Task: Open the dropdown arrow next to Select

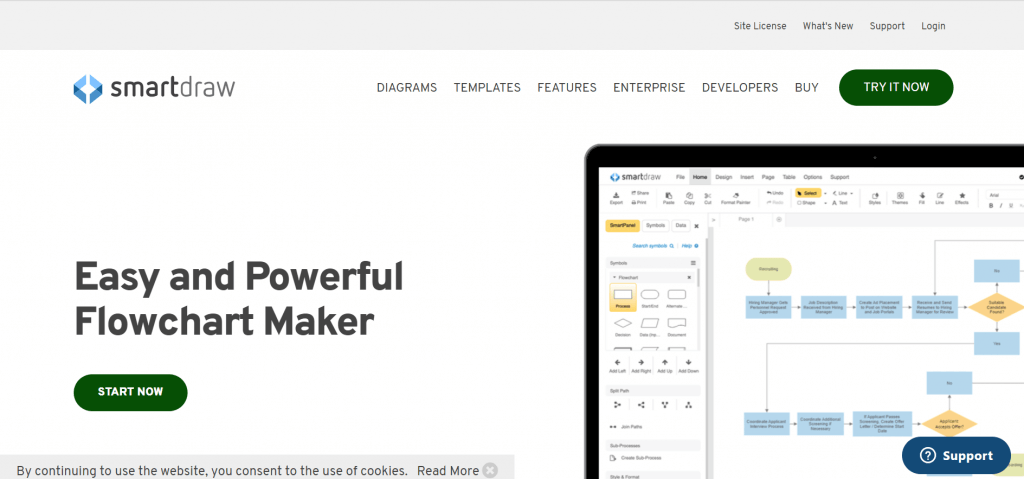Action: pos(825,193)
